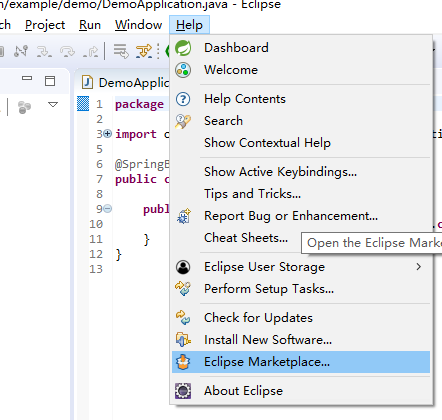Click the Drop to Frame toolbar icon
The image size is (442, 420).
tap(121, 51)
